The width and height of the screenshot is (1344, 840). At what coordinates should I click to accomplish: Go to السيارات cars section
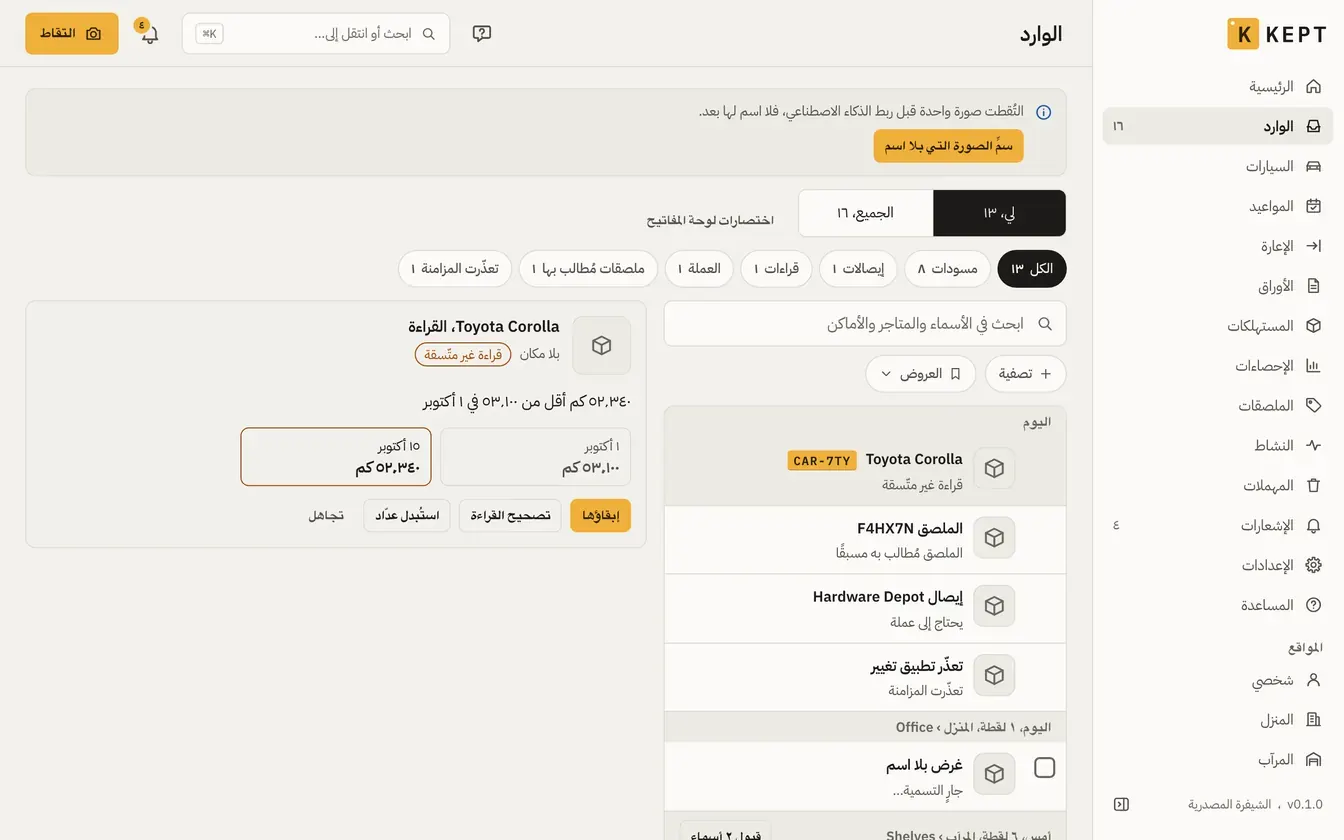[1217, 166]
